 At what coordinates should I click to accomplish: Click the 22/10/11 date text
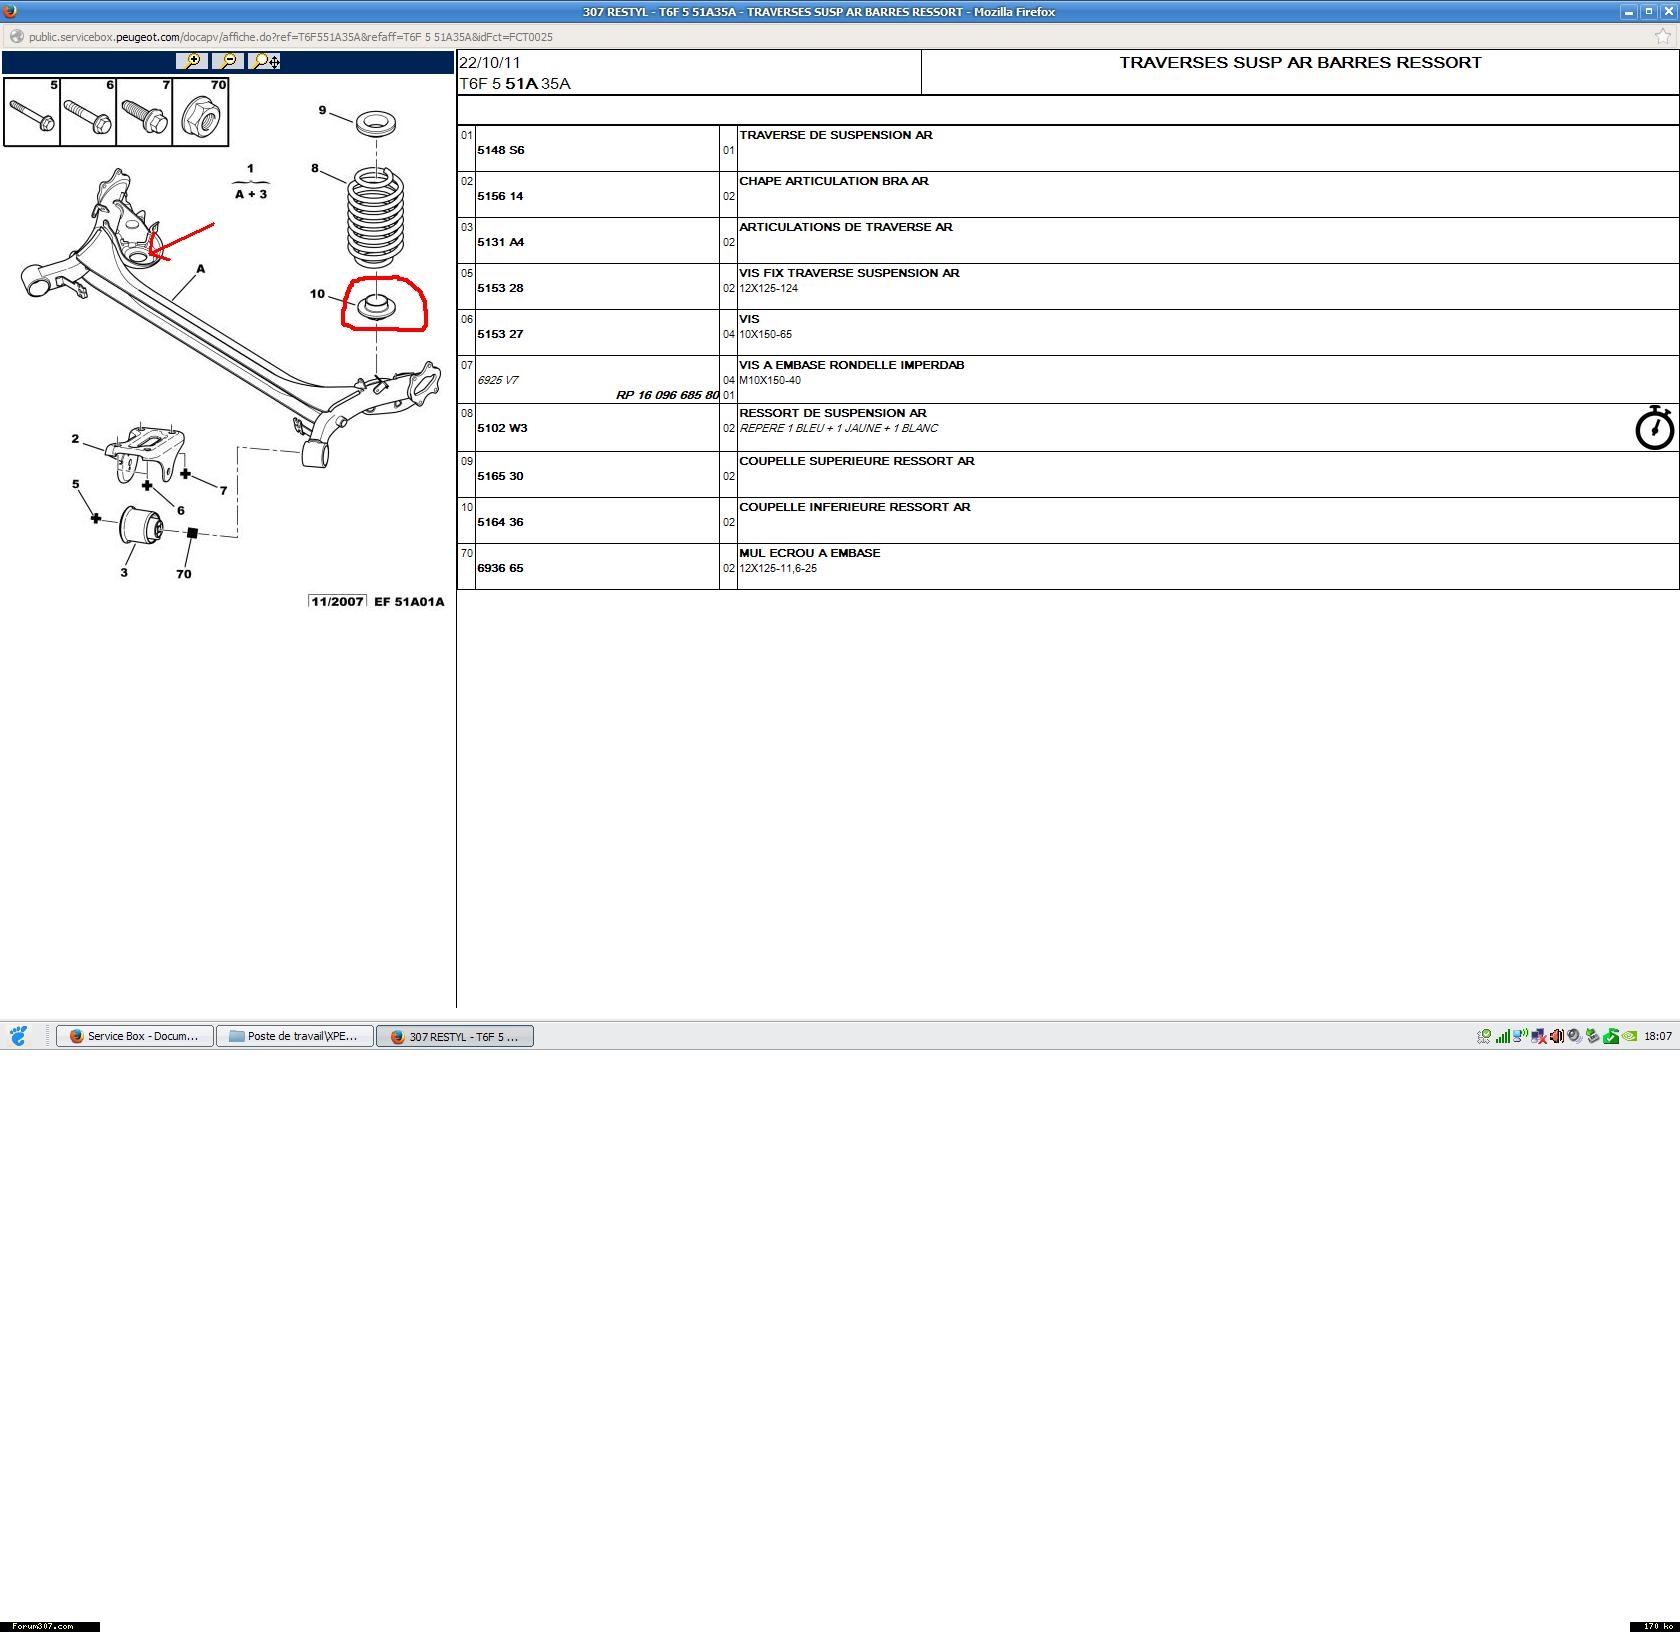(490, 62)
